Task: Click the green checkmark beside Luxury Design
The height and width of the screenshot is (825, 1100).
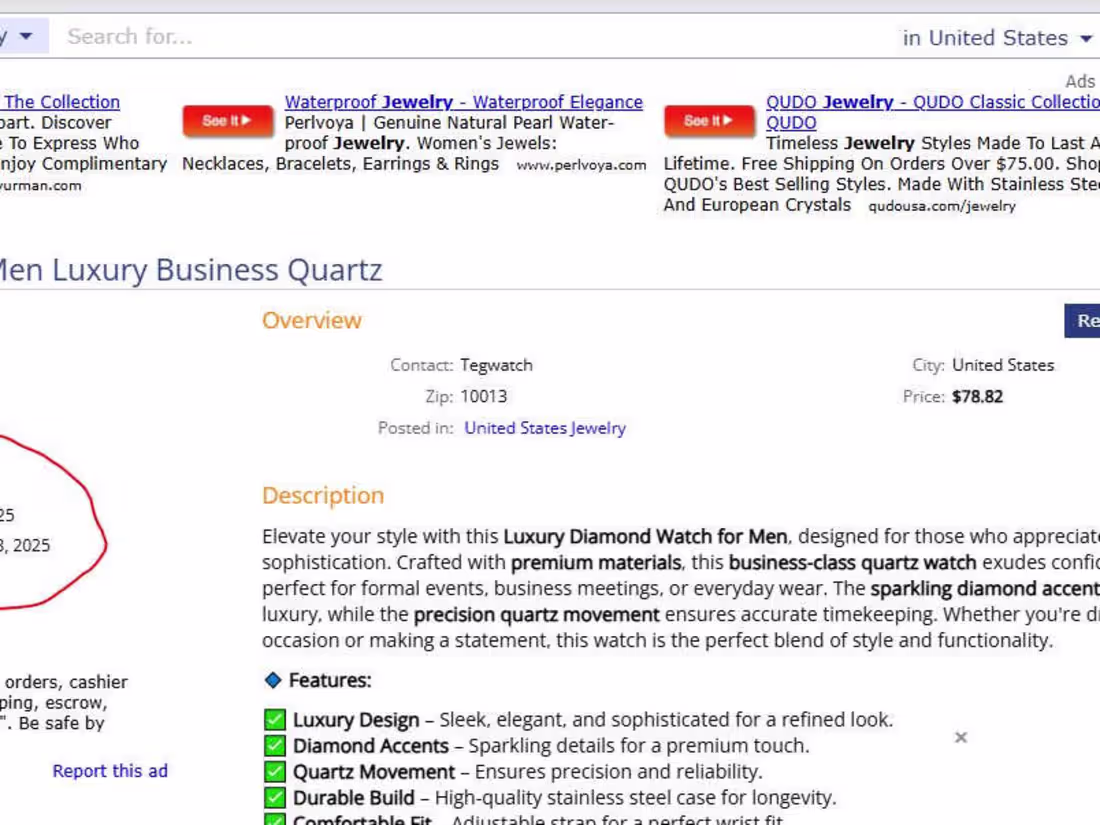Action: coord(274,718)
